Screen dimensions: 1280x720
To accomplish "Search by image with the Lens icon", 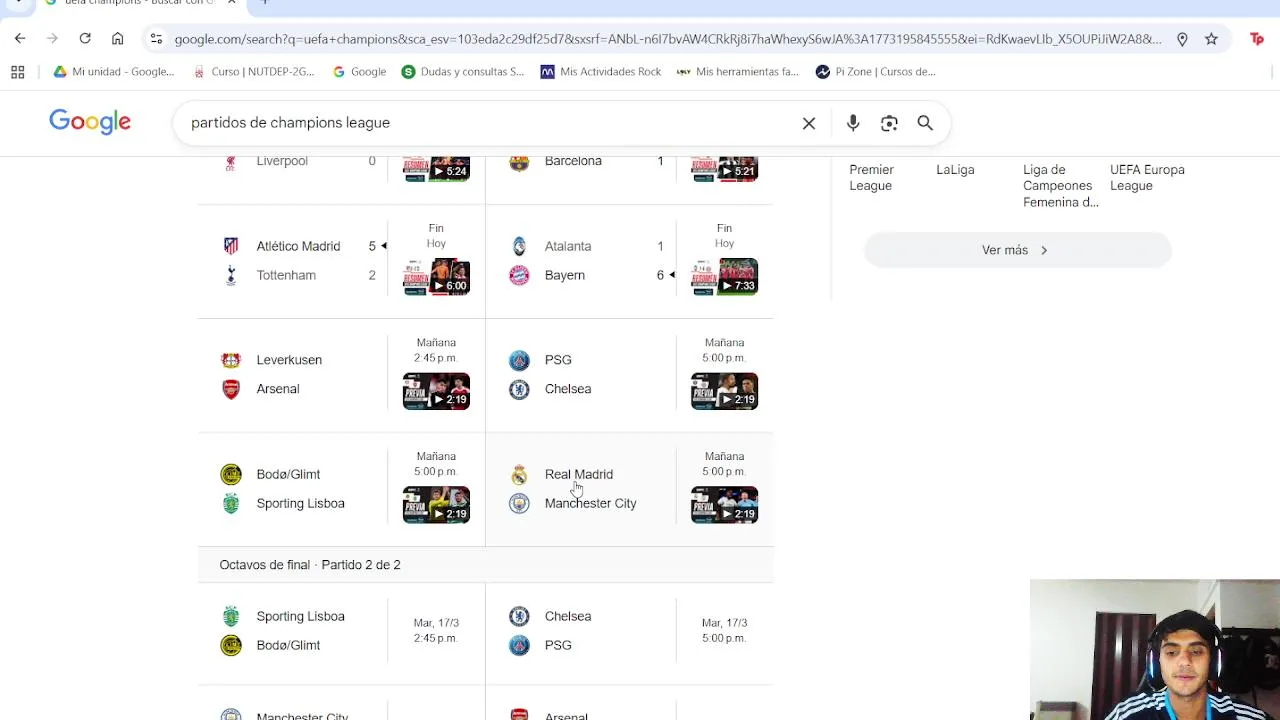I will 889,123.
